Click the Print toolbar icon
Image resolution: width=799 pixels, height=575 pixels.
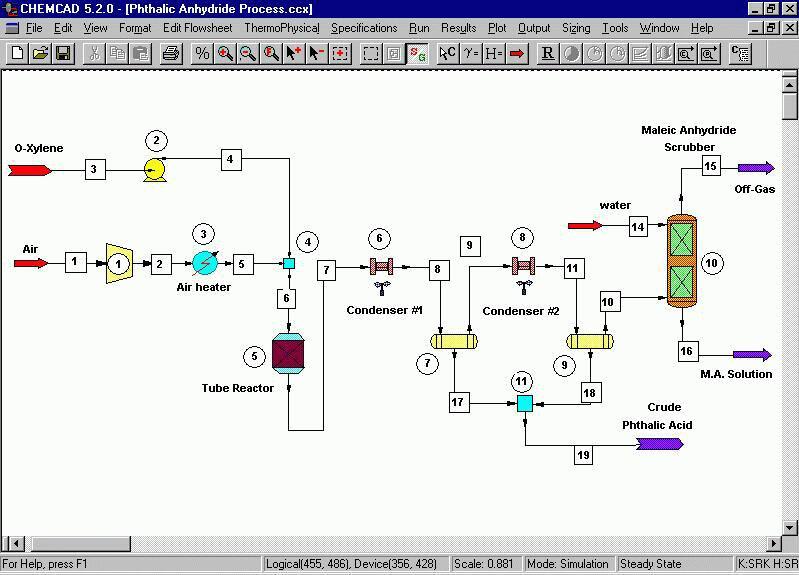pyautogui.click(x=171, y=53)
